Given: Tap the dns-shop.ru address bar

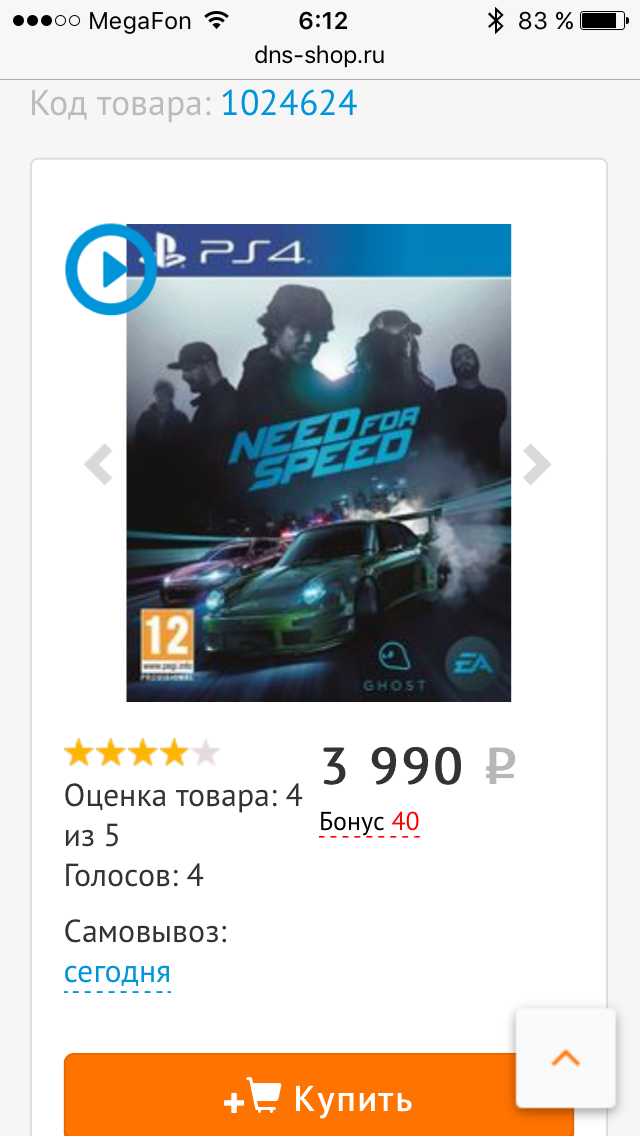Looking at the screenshot, I should [x=320, y=55].
